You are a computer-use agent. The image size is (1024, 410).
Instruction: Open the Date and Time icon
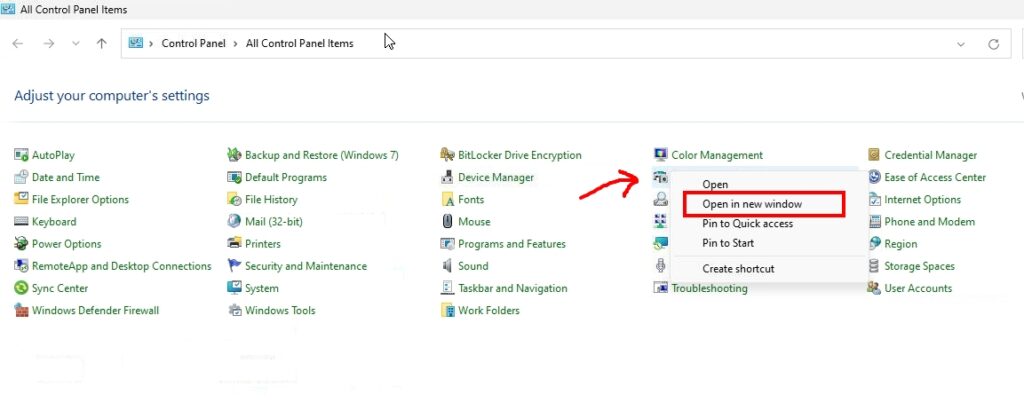pyautogui.click(x=22, y=178)
